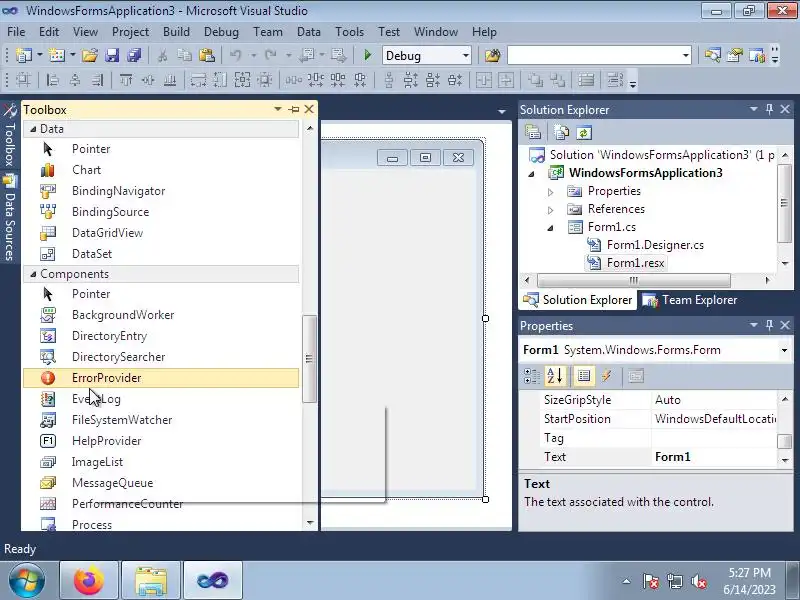800x600 pixels.
Task: Click the Save icon in toolbar
Action: (112, 55)
